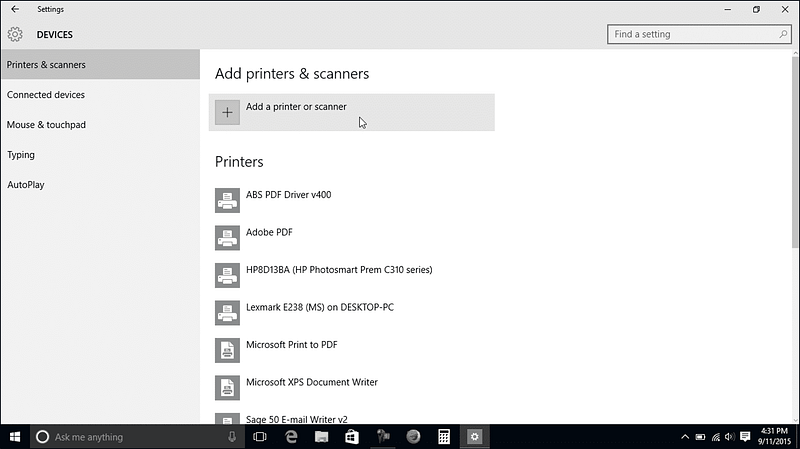Open the Action Center notifications icon
The image size is (800, 449).
tap(745, 437)
